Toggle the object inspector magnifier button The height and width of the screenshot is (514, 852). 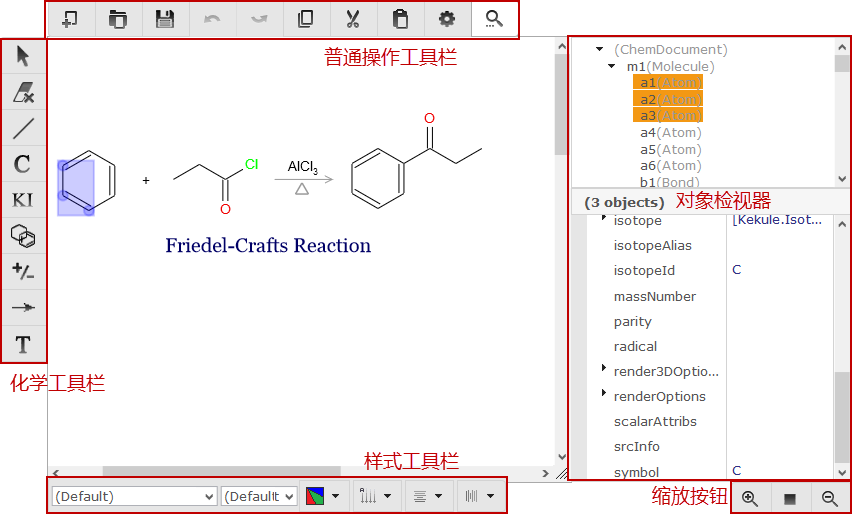[494, 20]
